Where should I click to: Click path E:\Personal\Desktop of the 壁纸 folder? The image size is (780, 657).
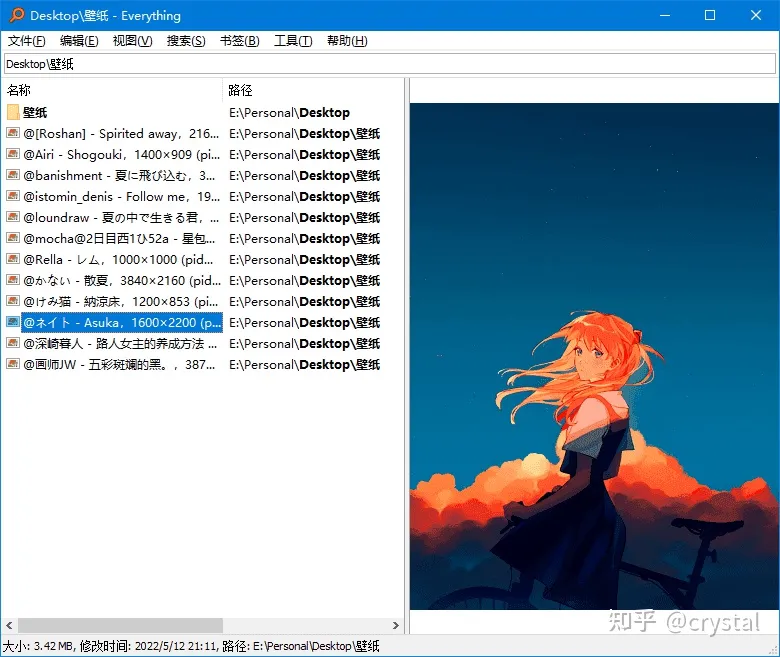(x=290, y=113)
